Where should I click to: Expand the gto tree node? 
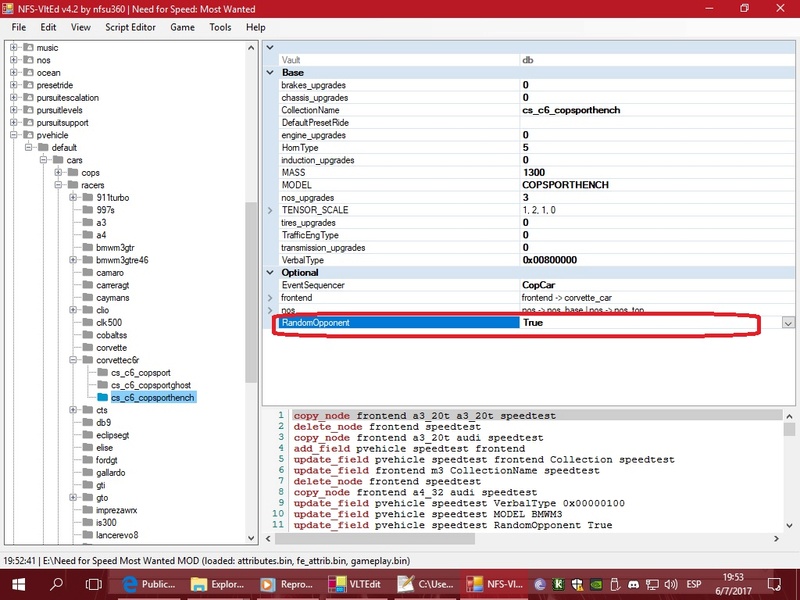click(x=73, y=497)
